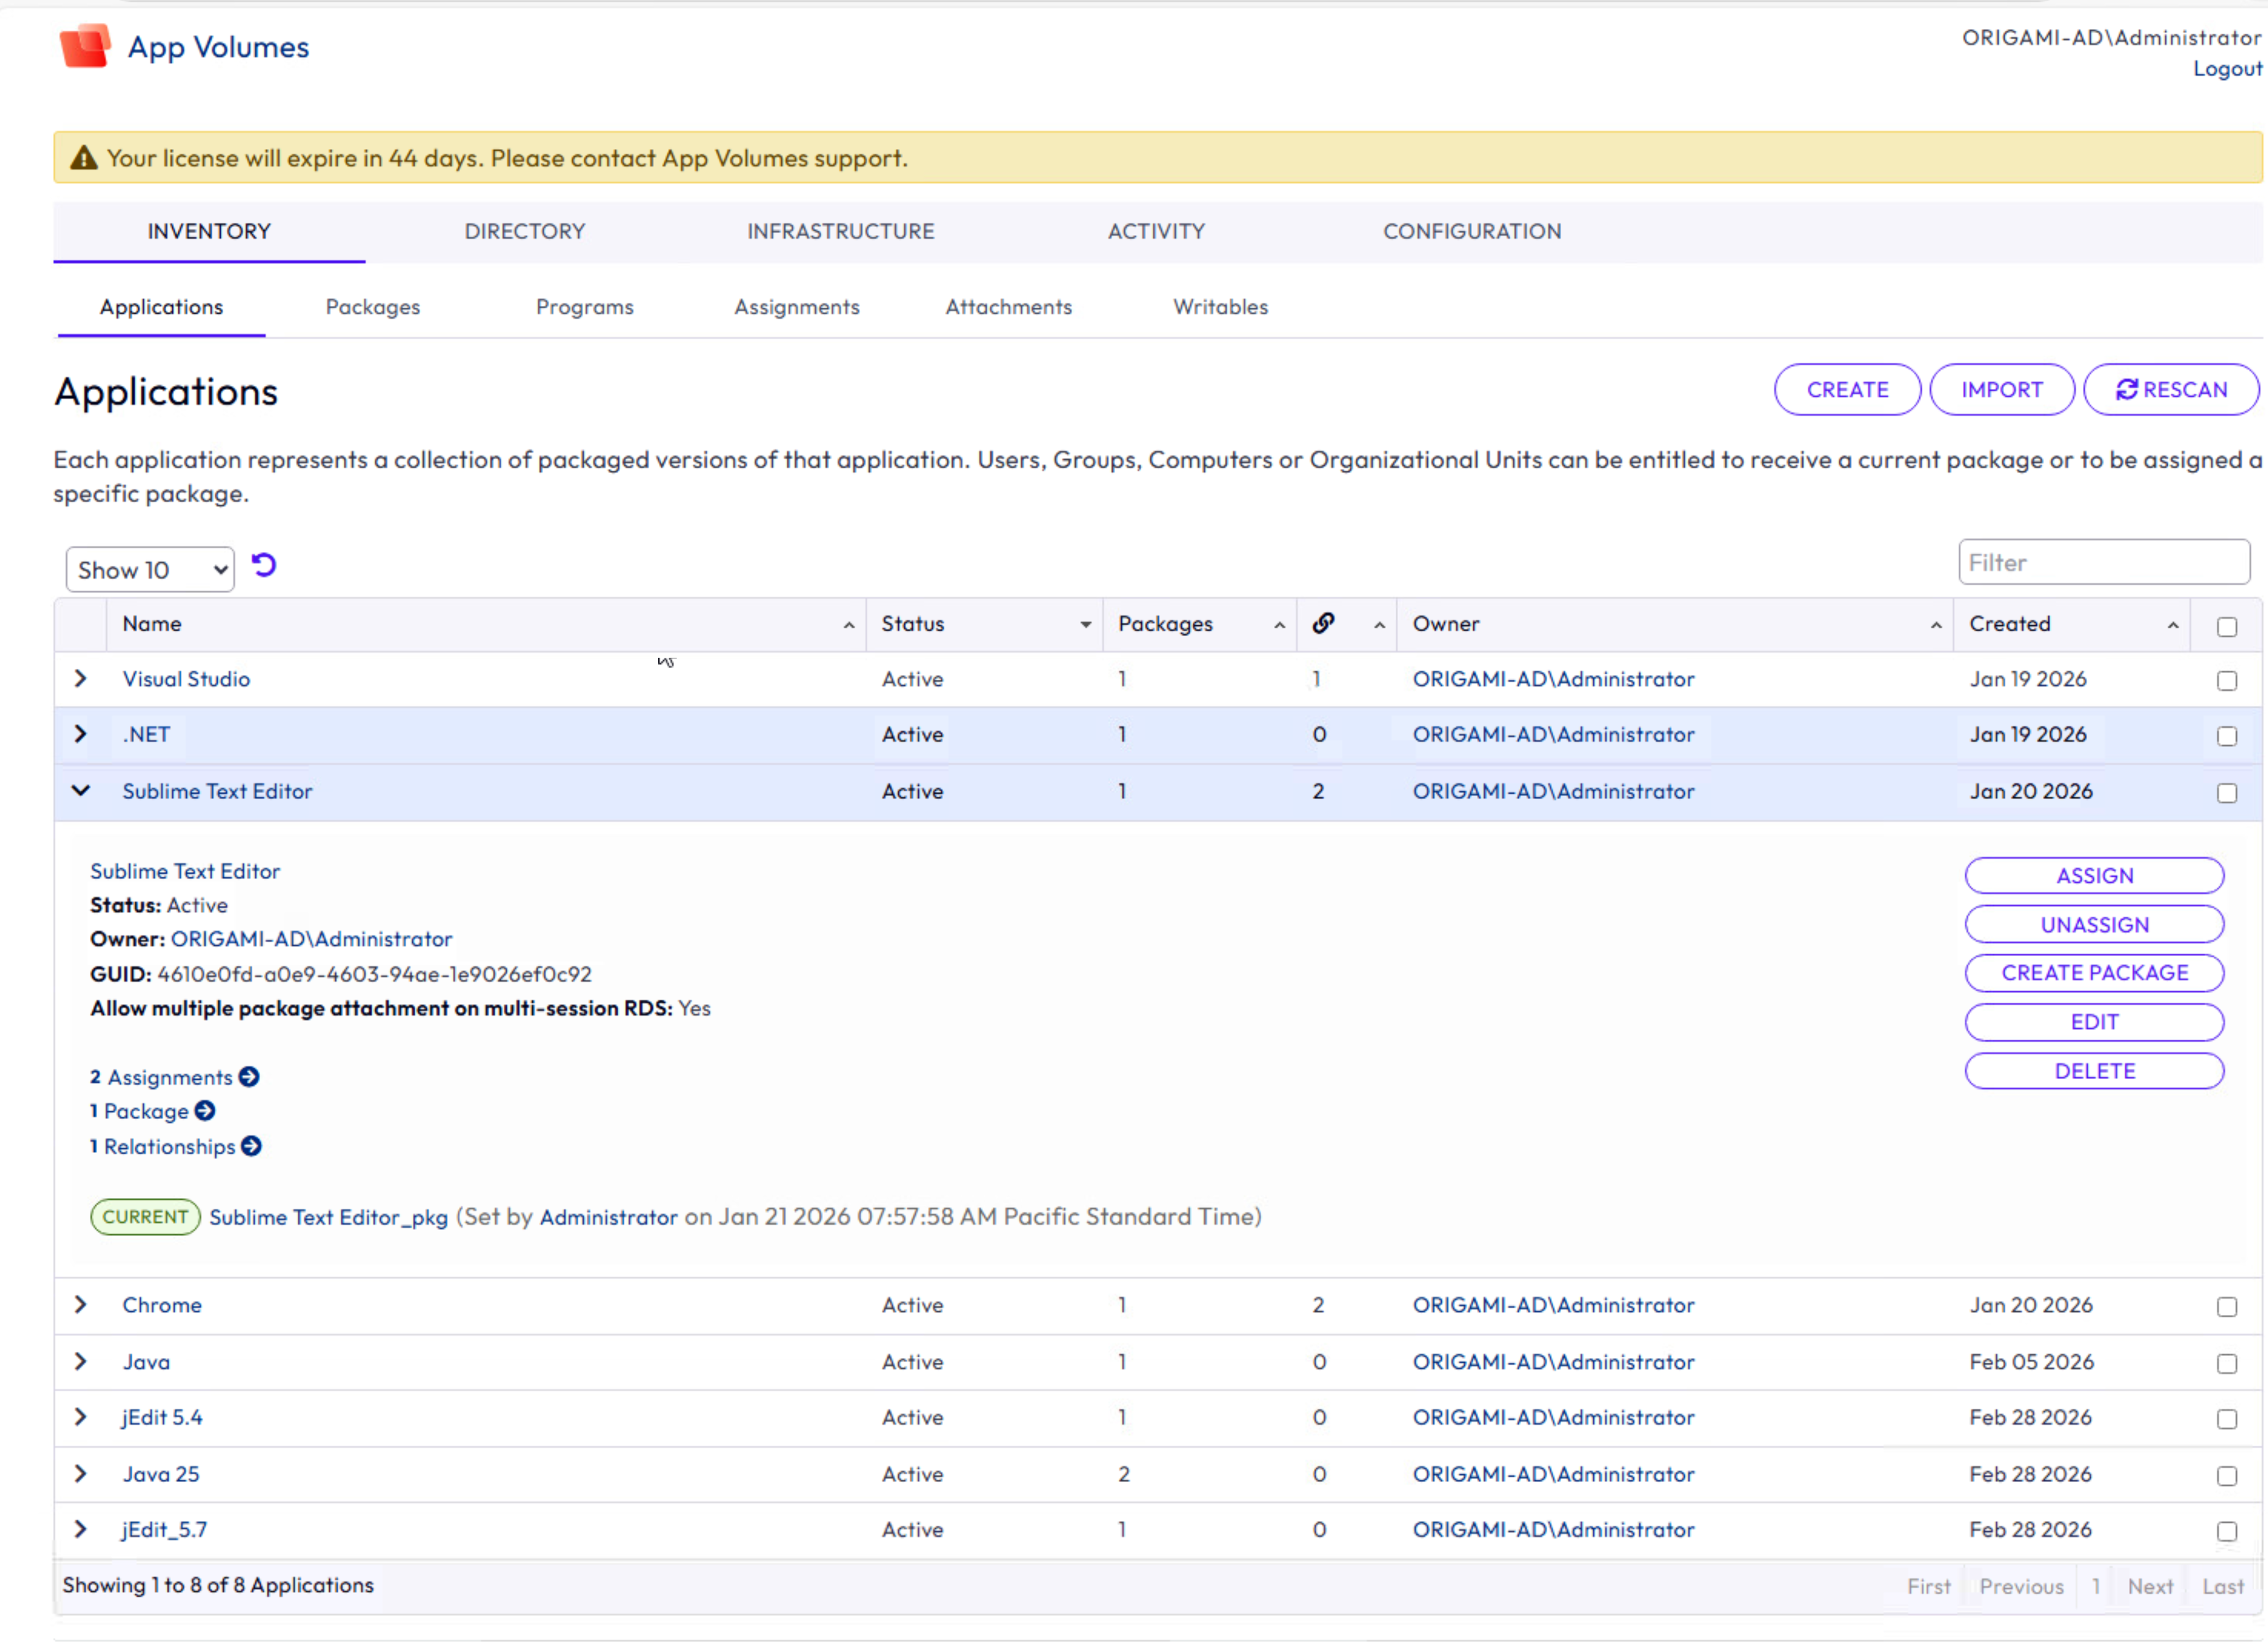This screenshot has height=1644, width=2268.
Task: Click the Owner link in Sublime details
Action: [x=311, y=939]
